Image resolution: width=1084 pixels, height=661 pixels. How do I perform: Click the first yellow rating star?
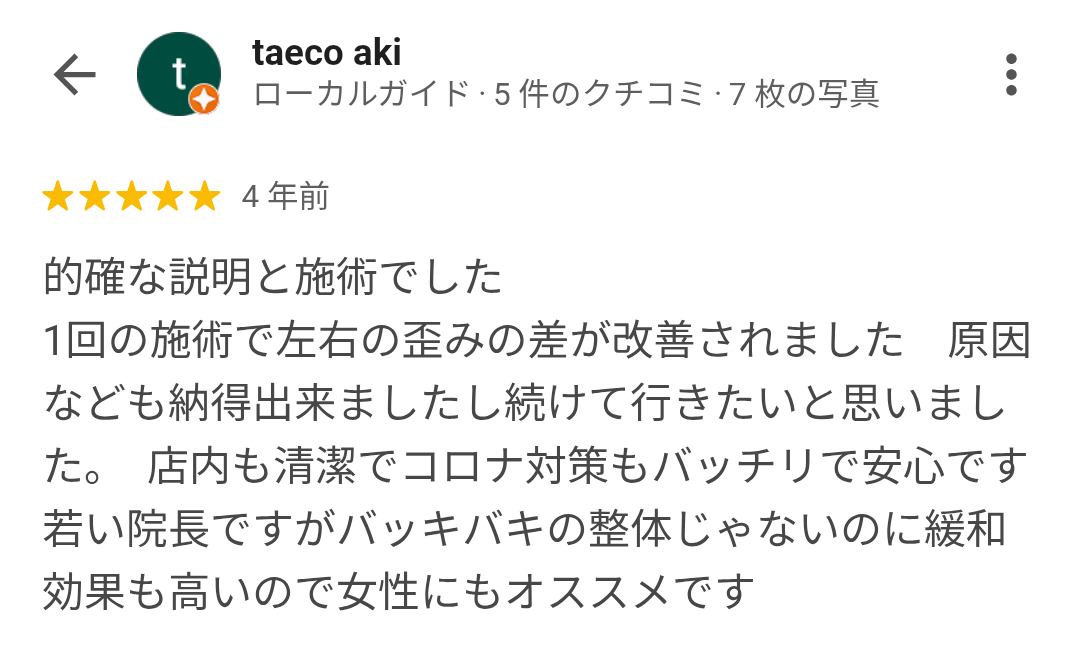(58, 198)
